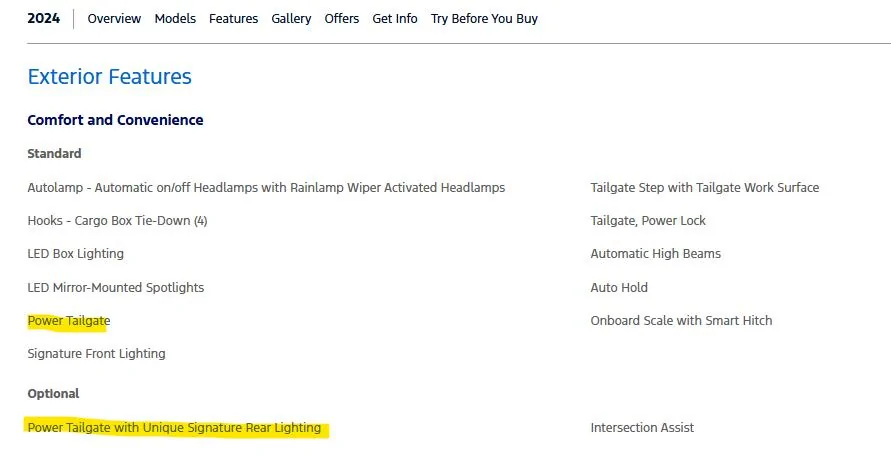Select the LED Box Lighting feature
Viewport: 891px width, 457px height.
[x=76, y=254]
